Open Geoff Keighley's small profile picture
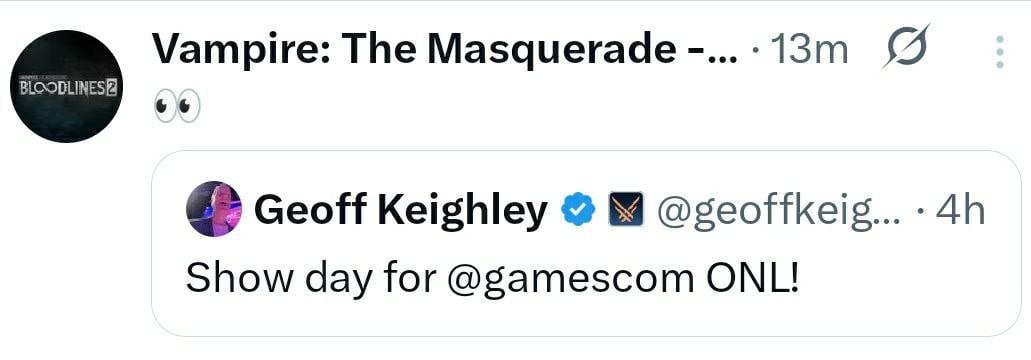 point(214,208)
